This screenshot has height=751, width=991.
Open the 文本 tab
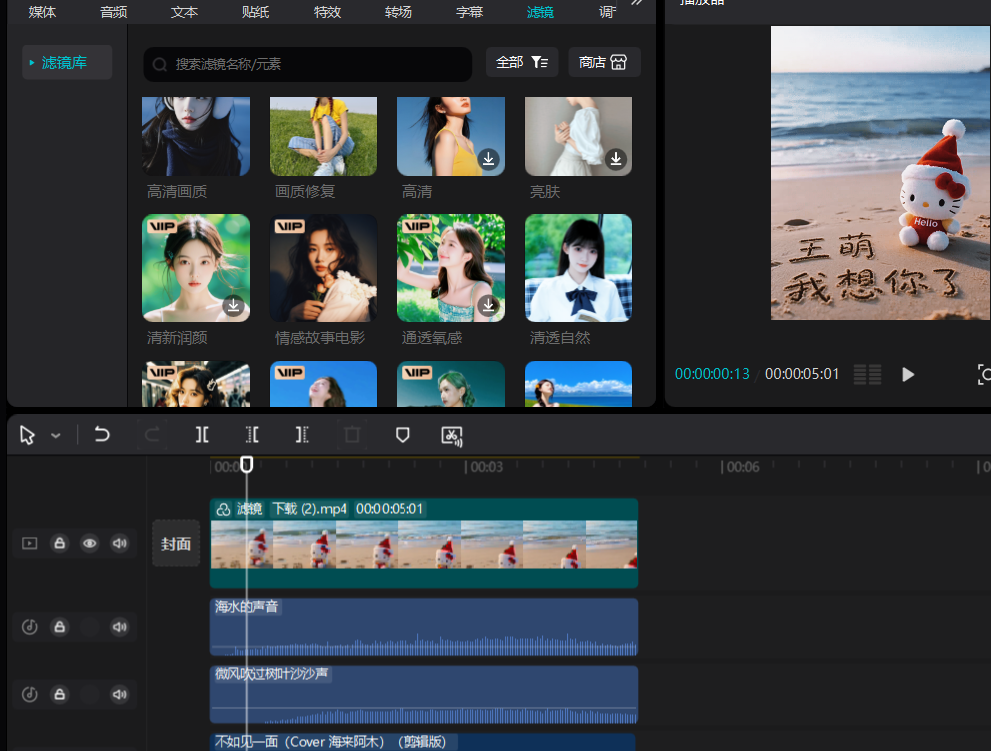coord(184,11)
